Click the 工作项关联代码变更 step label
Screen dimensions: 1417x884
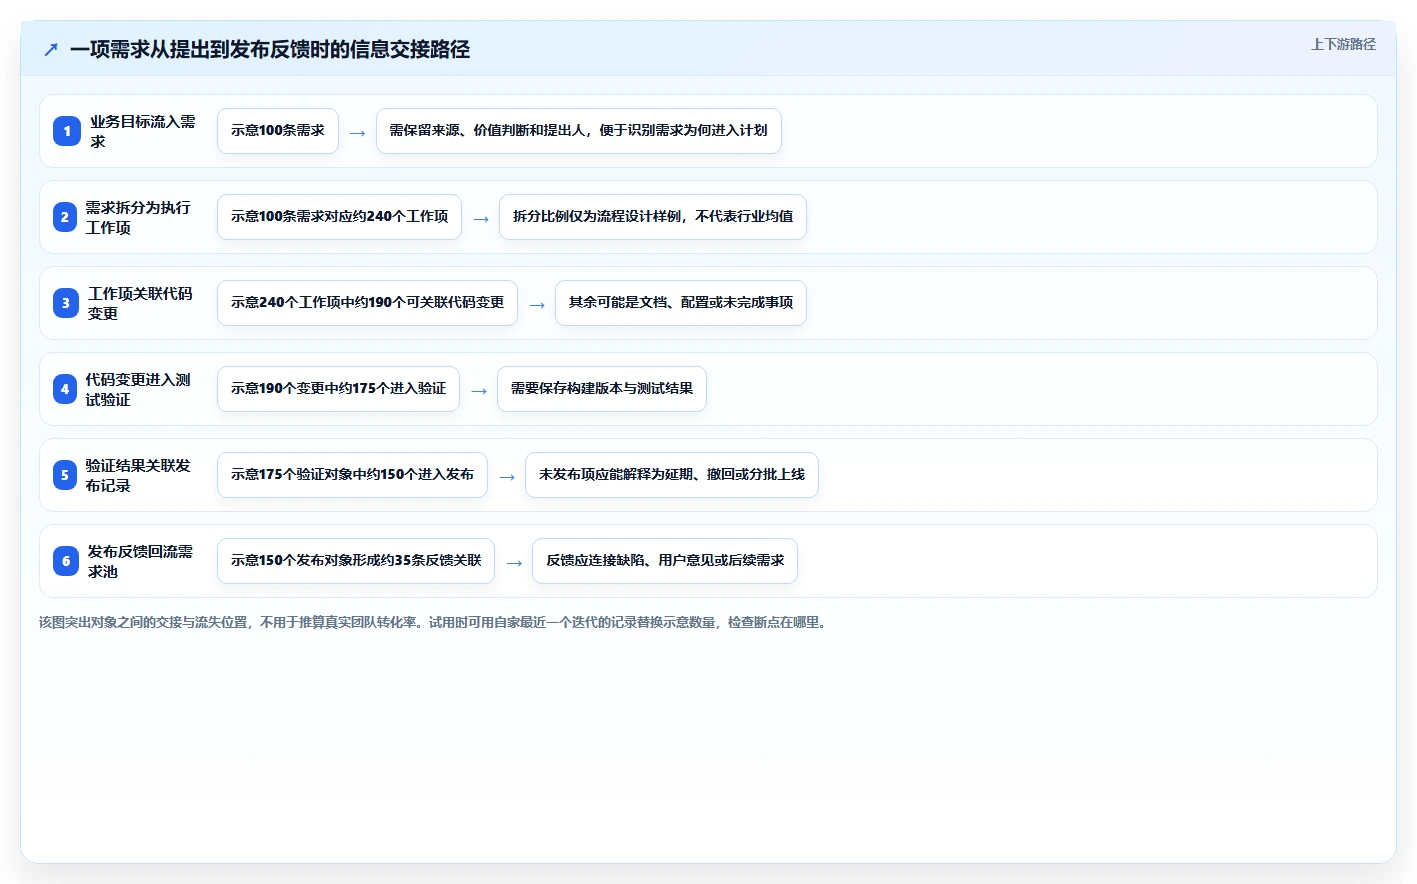point(141,303)
